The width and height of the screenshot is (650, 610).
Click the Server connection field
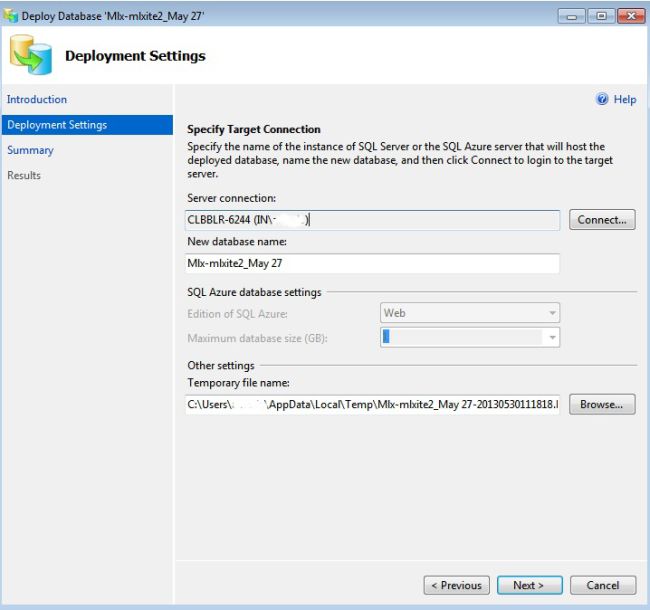coord(373,220)
